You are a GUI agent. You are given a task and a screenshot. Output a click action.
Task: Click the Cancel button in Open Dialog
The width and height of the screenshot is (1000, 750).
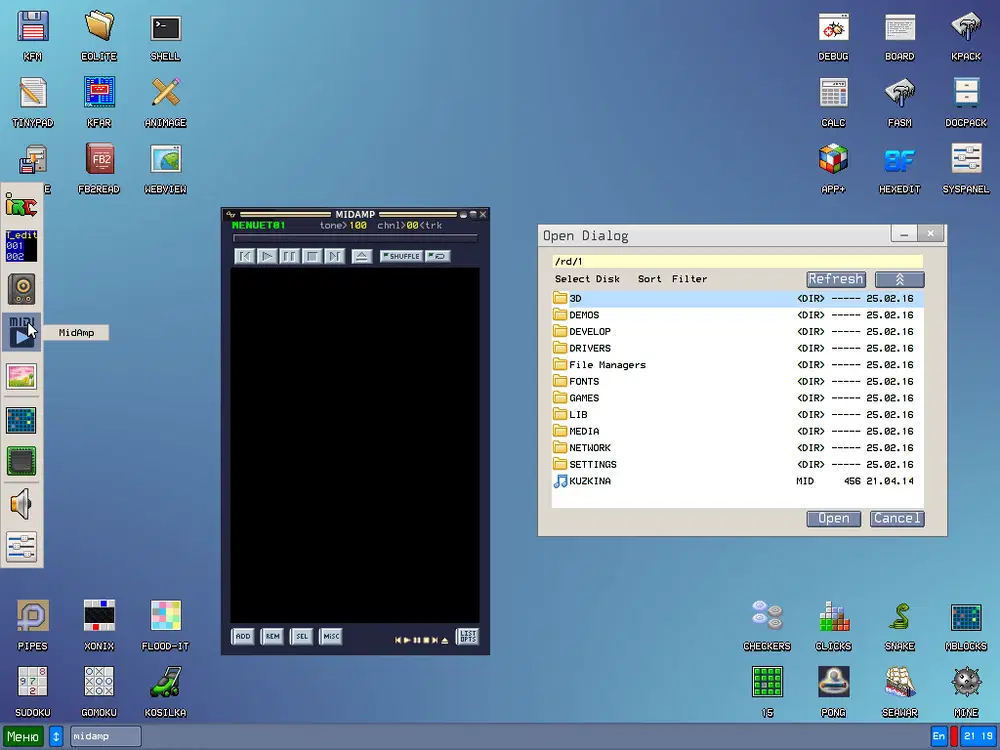[896, 518]
